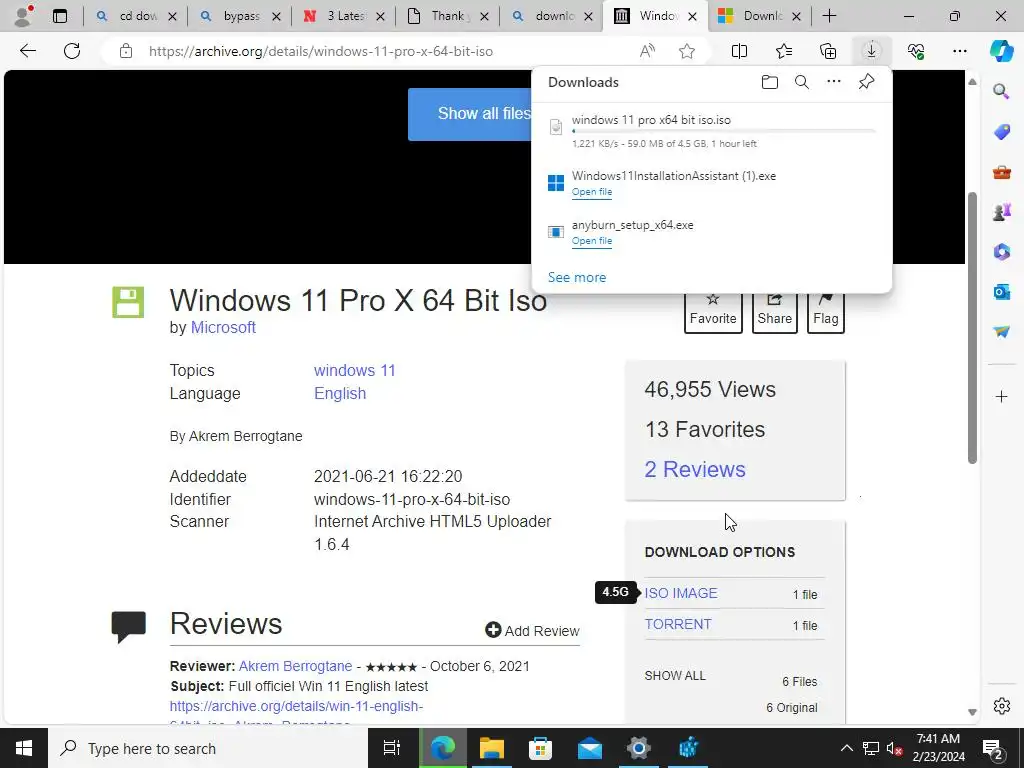Image resolution: width=1024 pixels, height=768 pixels.
Task: Open file for Windows11InstallationAssistant (1).exe
Action: 592,192
